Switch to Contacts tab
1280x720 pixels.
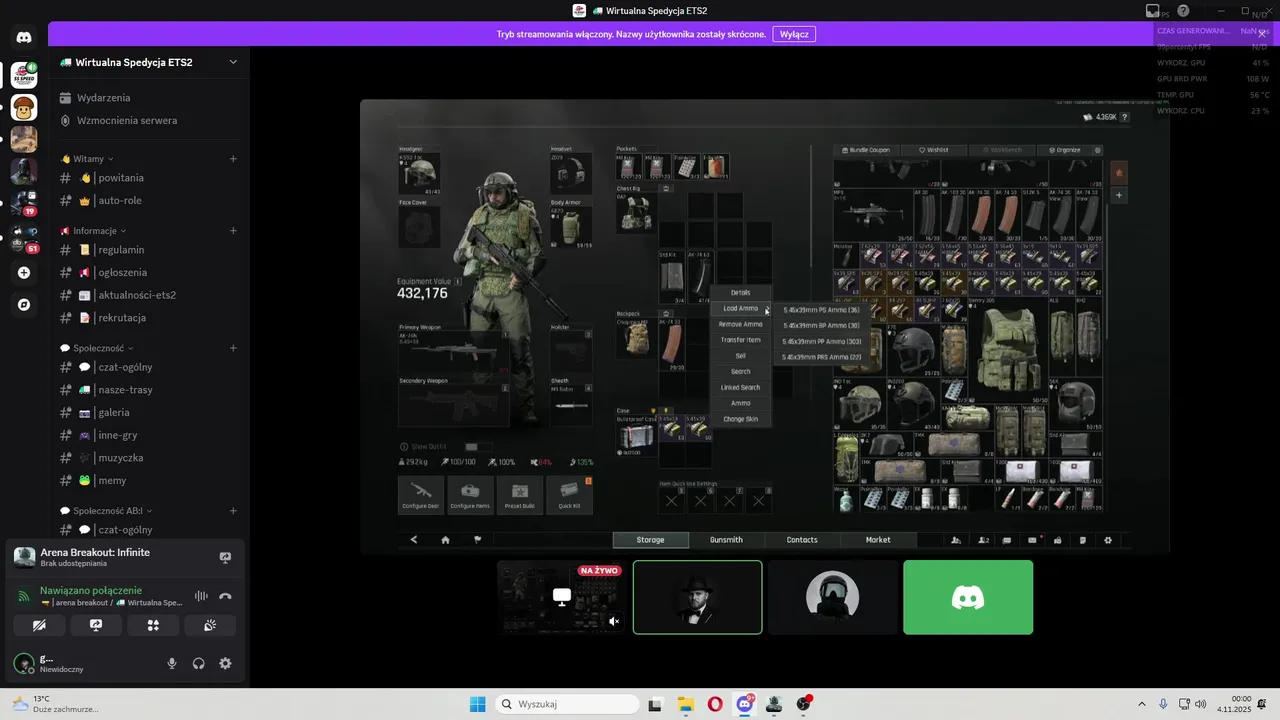click(802, 540)
